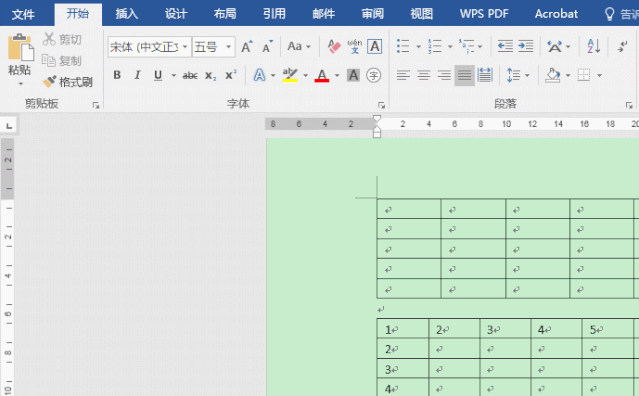Show or hide paragraph marks
Viewport: 639px width, 396px height.
(x=622, y=46)
